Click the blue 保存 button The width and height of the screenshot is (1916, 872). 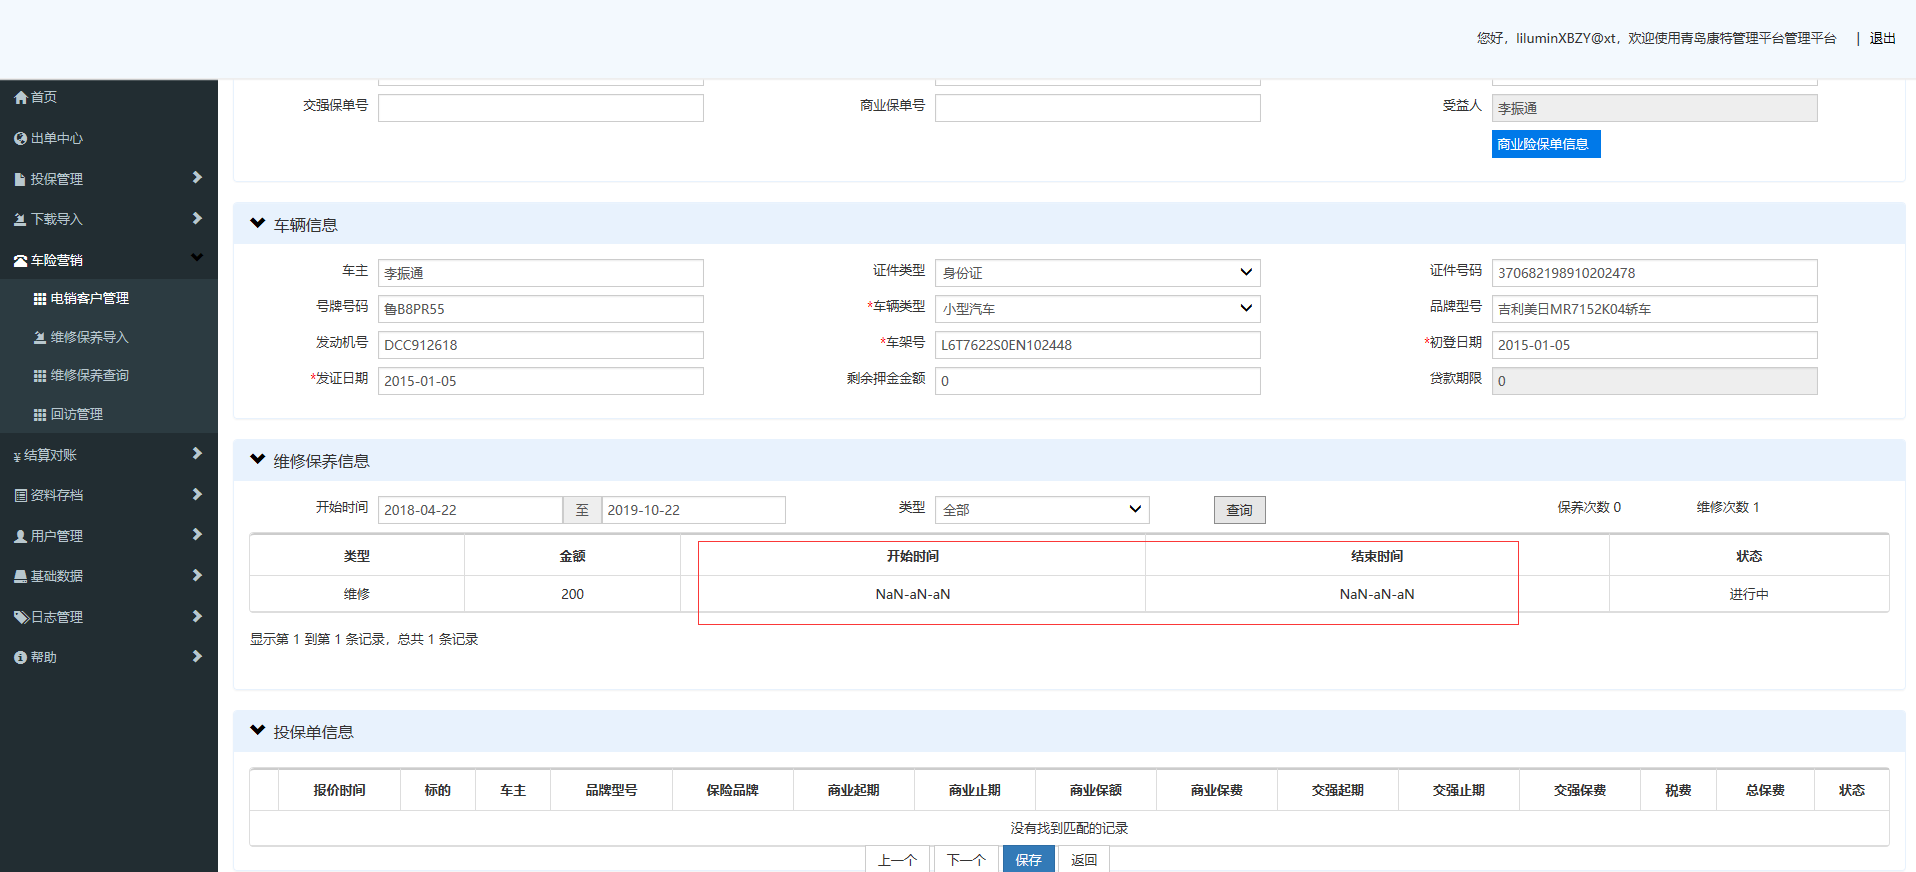1028,859
